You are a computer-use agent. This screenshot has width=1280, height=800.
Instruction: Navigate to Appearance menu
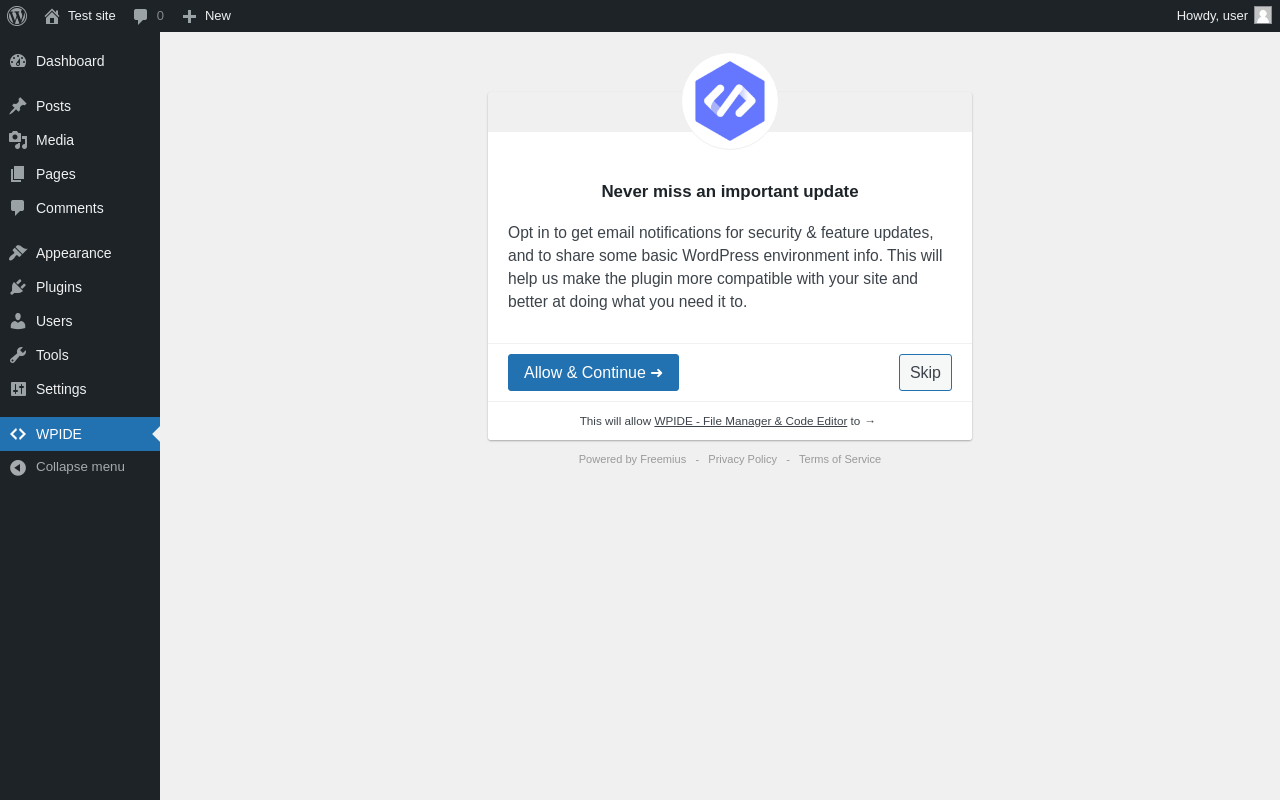tap(80, 253)
